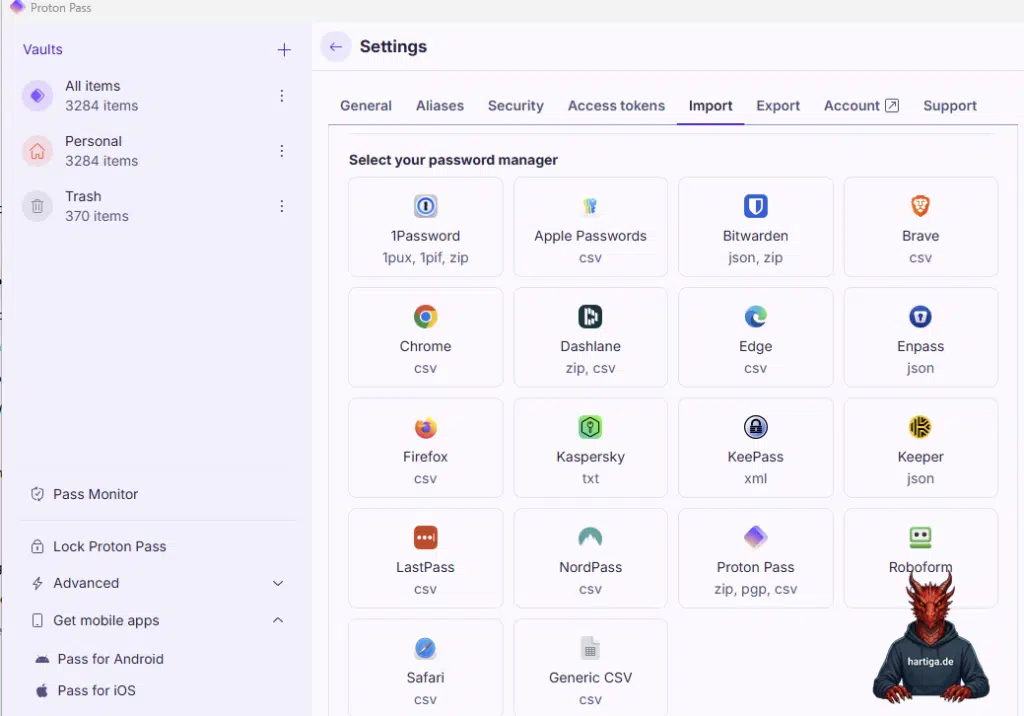The height and width of the screenshot is (716, 1024).
Task: Click the Settings page title
Action: (393, 47)
